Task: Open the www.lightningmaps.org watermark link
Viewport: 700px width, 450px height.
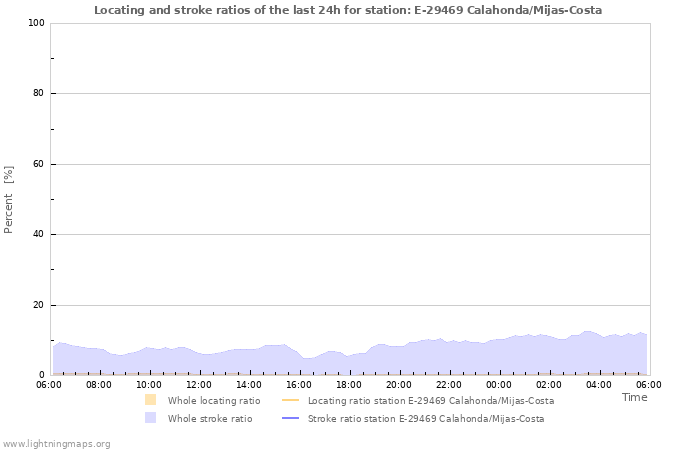Action: [57, 443]
